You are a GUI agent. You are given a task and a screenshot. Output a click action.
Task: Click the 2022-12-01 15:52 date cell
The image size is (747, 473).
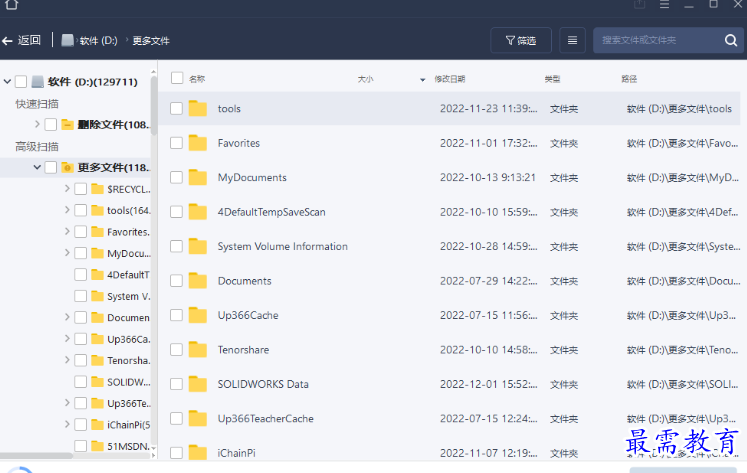[x=488, y=384]
